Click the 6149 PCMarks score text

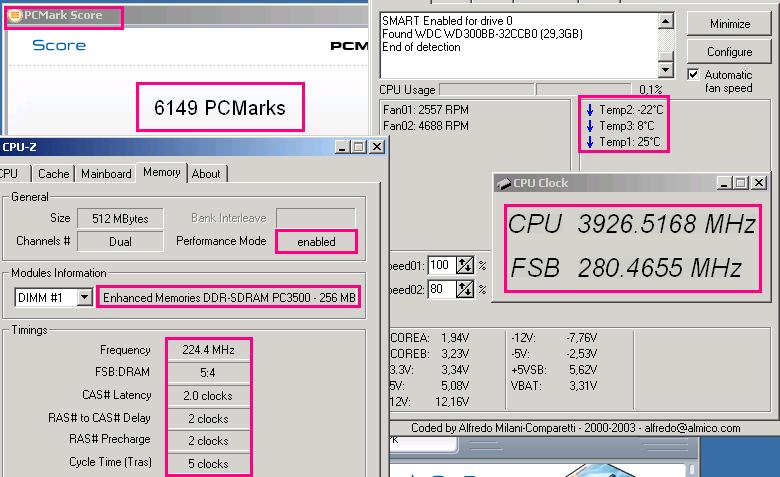click(x=220, y=107)
